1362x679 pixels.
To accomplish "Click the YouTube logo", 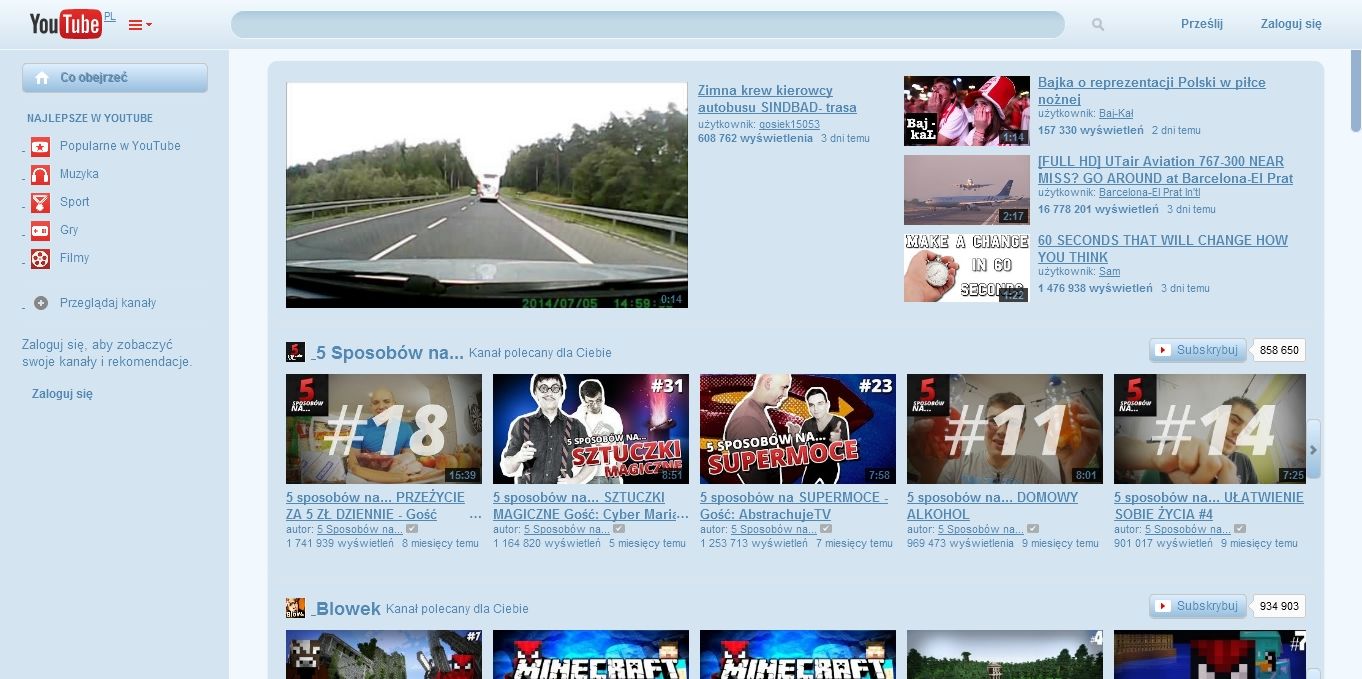I will point(66,24).
